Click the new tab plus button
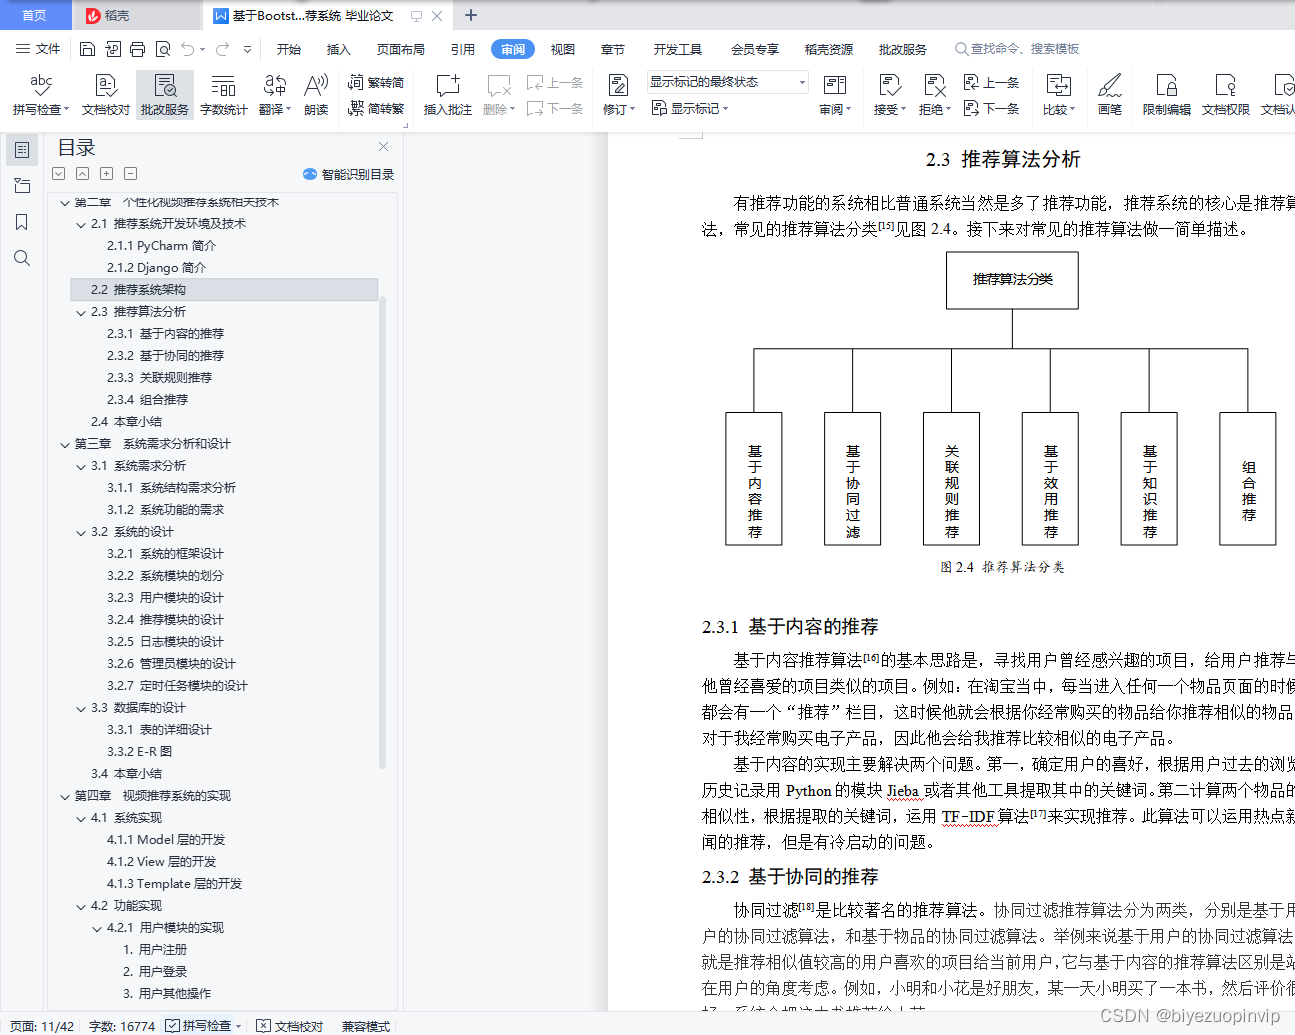The width and height of the screenshot is (1295, 1035). [x=471, y=15]
